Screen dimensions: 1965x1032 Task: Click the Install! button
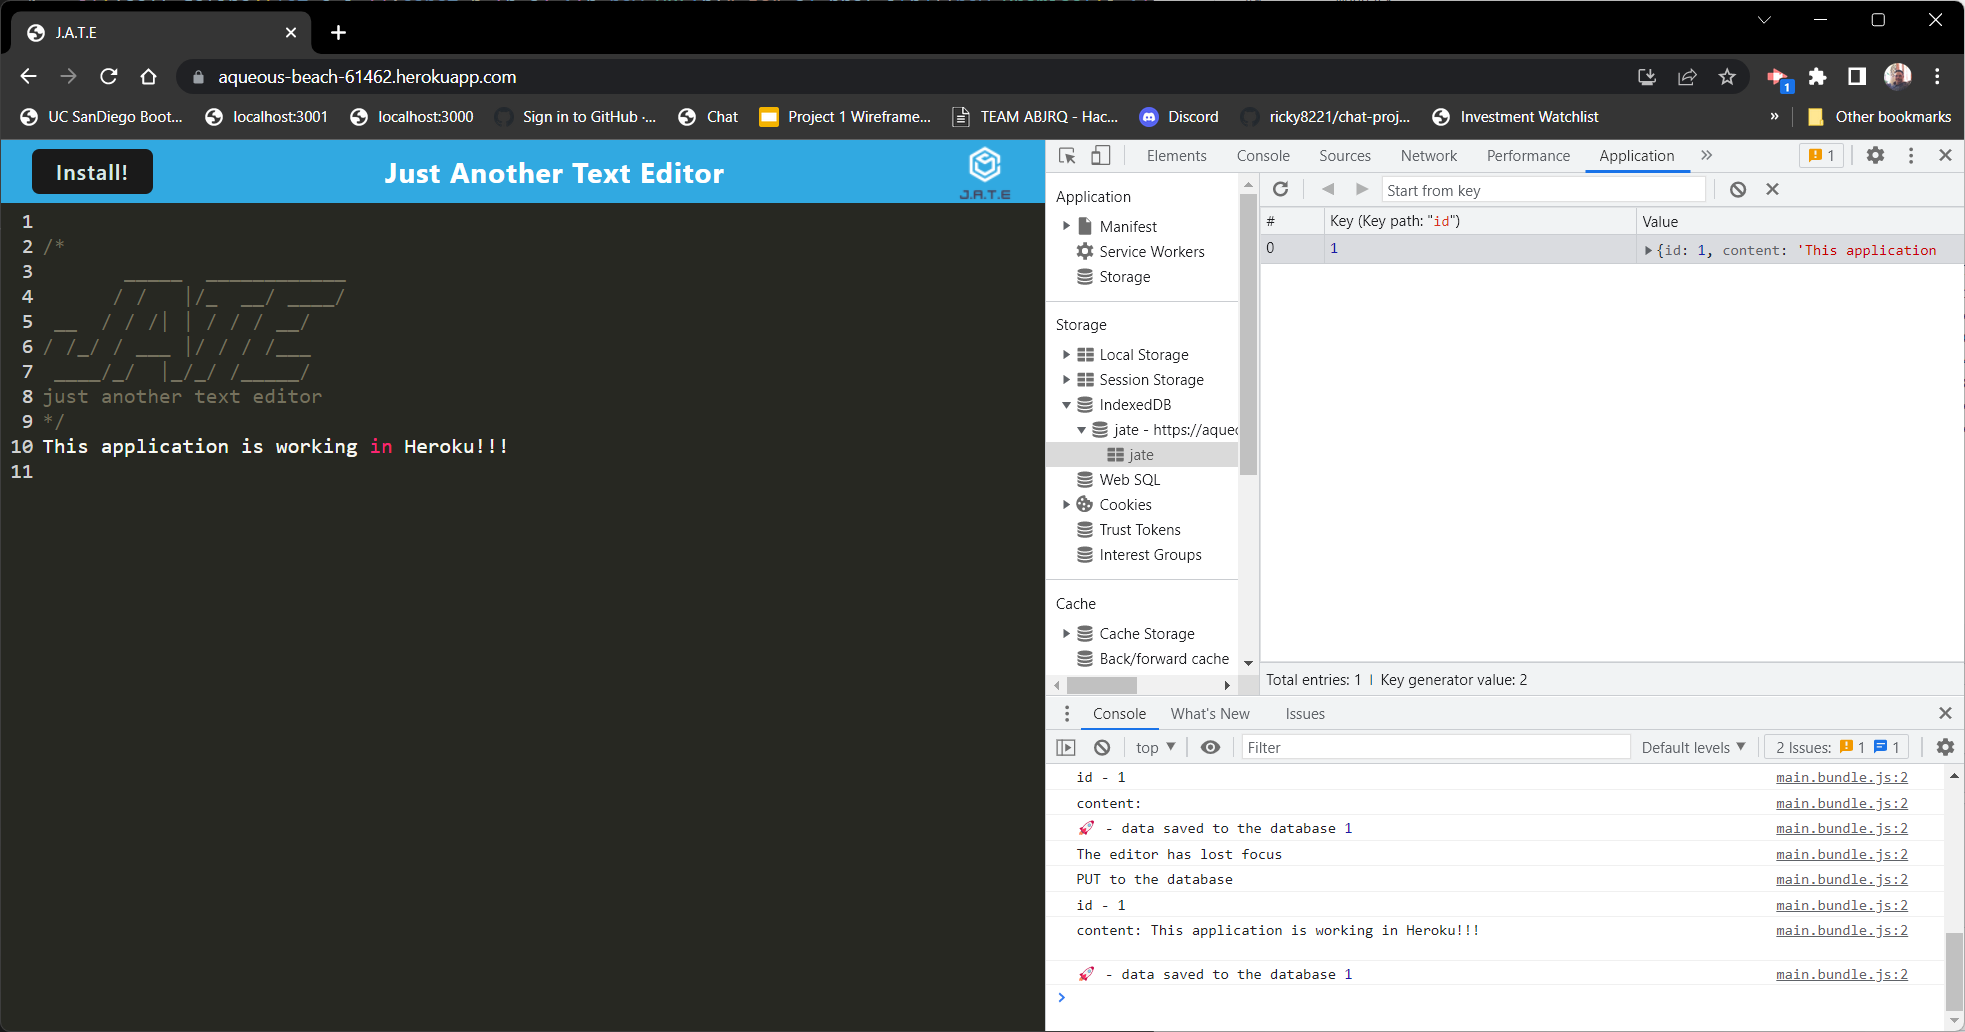point(92,171)
